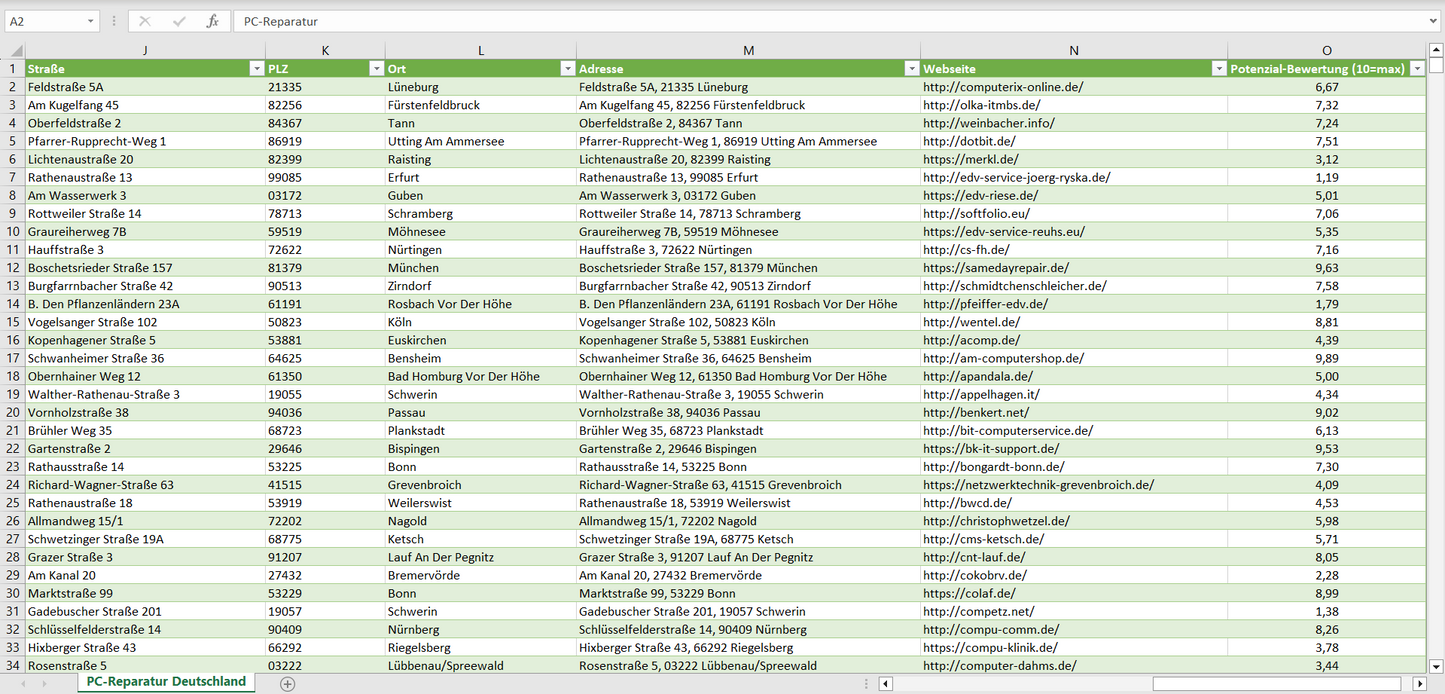Screen dimensions: 1445x694
Task: Click the Insert Function fx icon
Action: (x=212, y=21)
